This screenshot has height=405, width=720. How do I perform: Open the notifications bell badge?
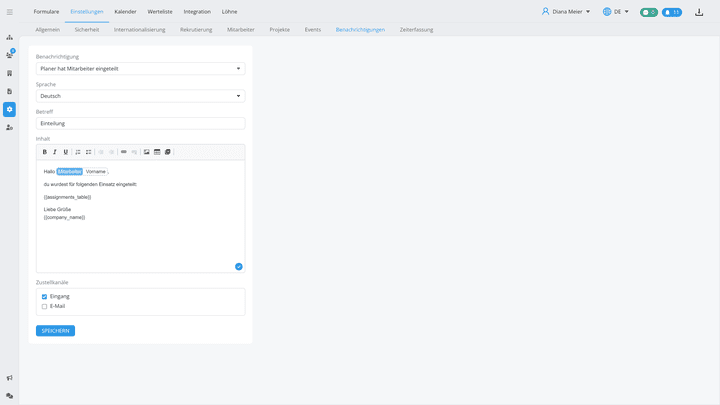point(672,12)
